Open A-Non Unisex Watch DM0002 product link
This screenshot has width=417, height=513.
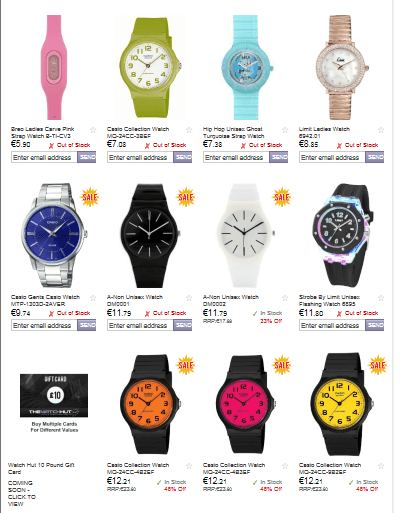[x=231, y=300]
